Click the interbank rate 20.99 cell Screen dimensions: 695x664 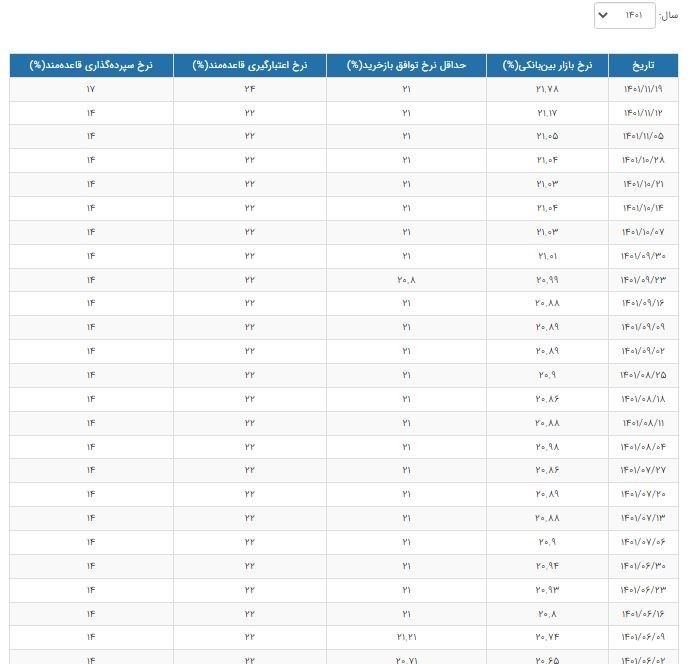(x=546, y=279)
